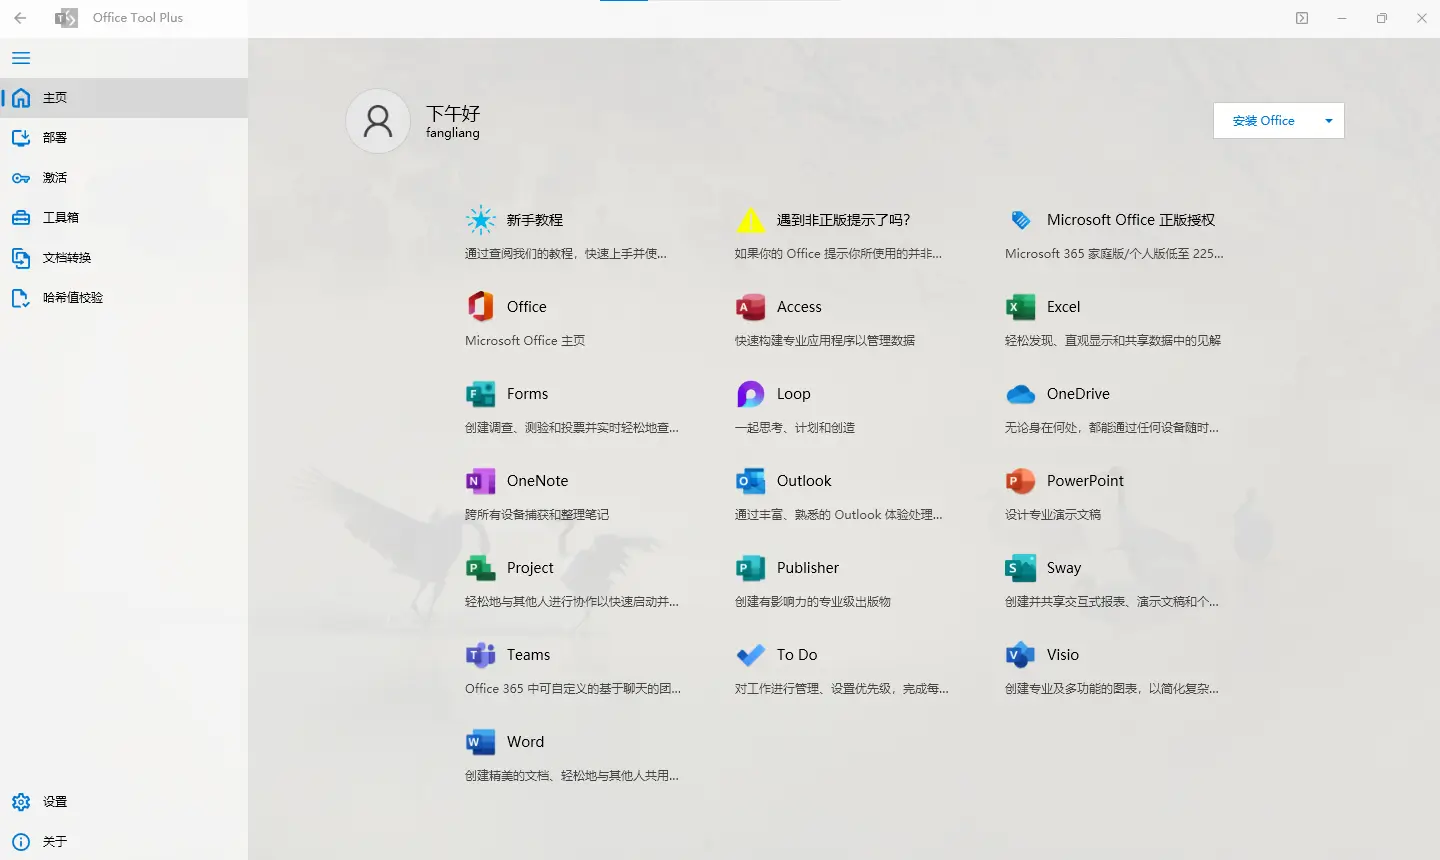Open the Teams icon
Screen dimensions: 1440x860
pyautogui.click(x=480, y=655)
